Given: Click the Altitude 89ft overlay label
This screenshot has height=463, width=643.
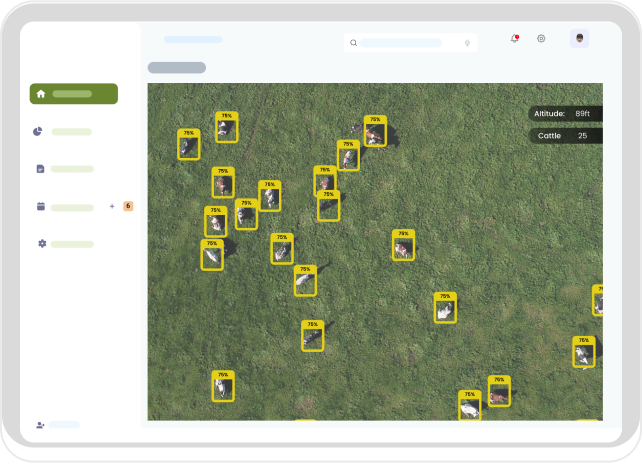Looking at the screenshot, I should pyautogui.click(x=565, y=114).
